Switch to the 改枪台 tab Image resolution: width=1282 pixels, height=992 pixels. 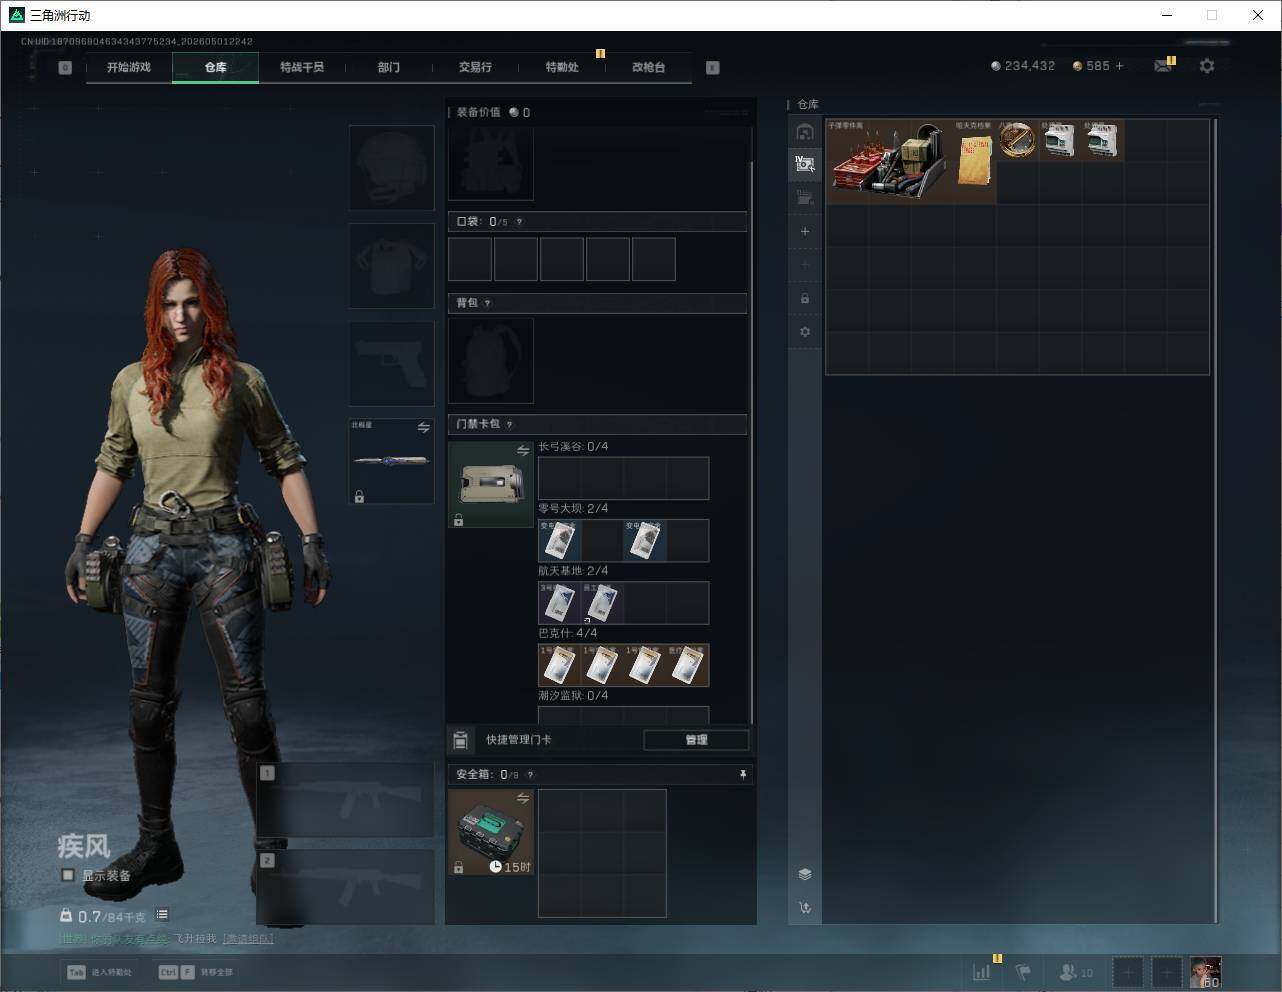(648, 67)
